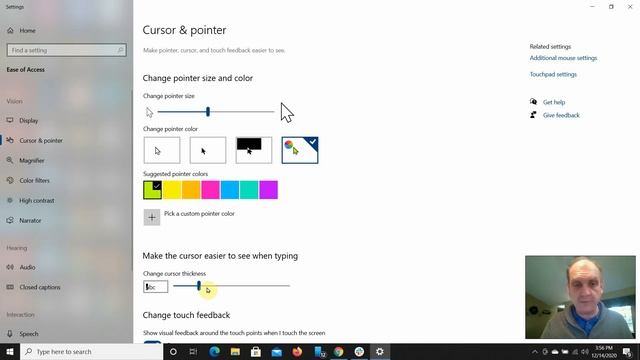This screenshot has height=360, width=640.
Task: Open High contrast settings
Action: pyautogui.click(x=36, y=201)
